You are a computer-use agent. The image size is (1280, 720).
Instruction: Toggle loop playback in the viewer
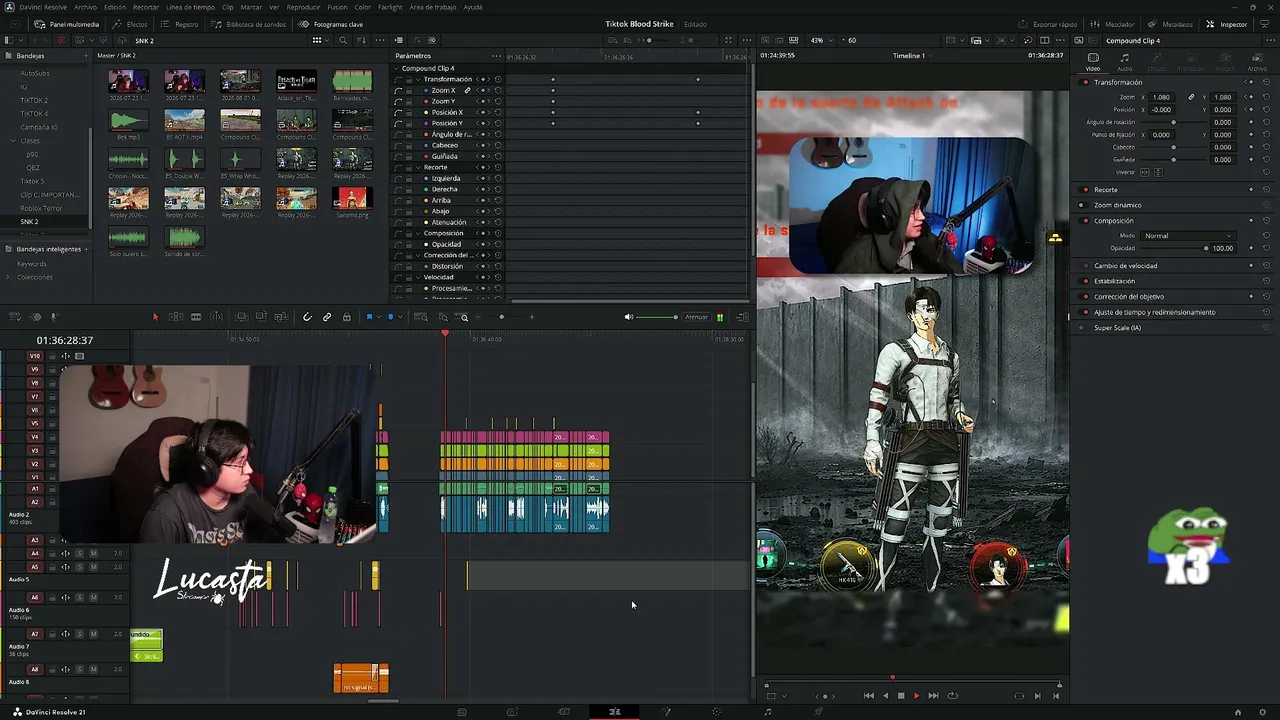pyautogui.click(x=952, y=696)
